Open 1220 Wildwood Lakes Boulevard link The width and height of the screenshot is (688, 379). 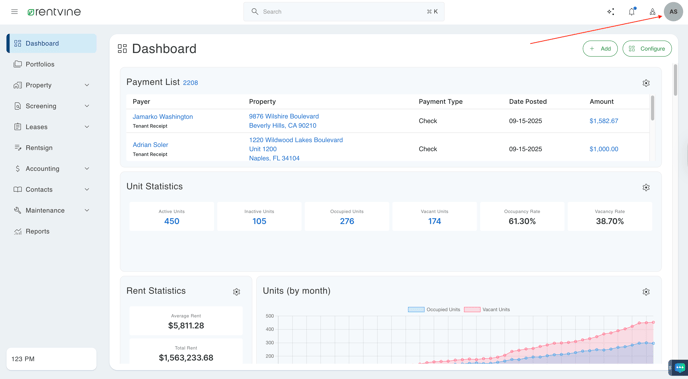point(296,149)
